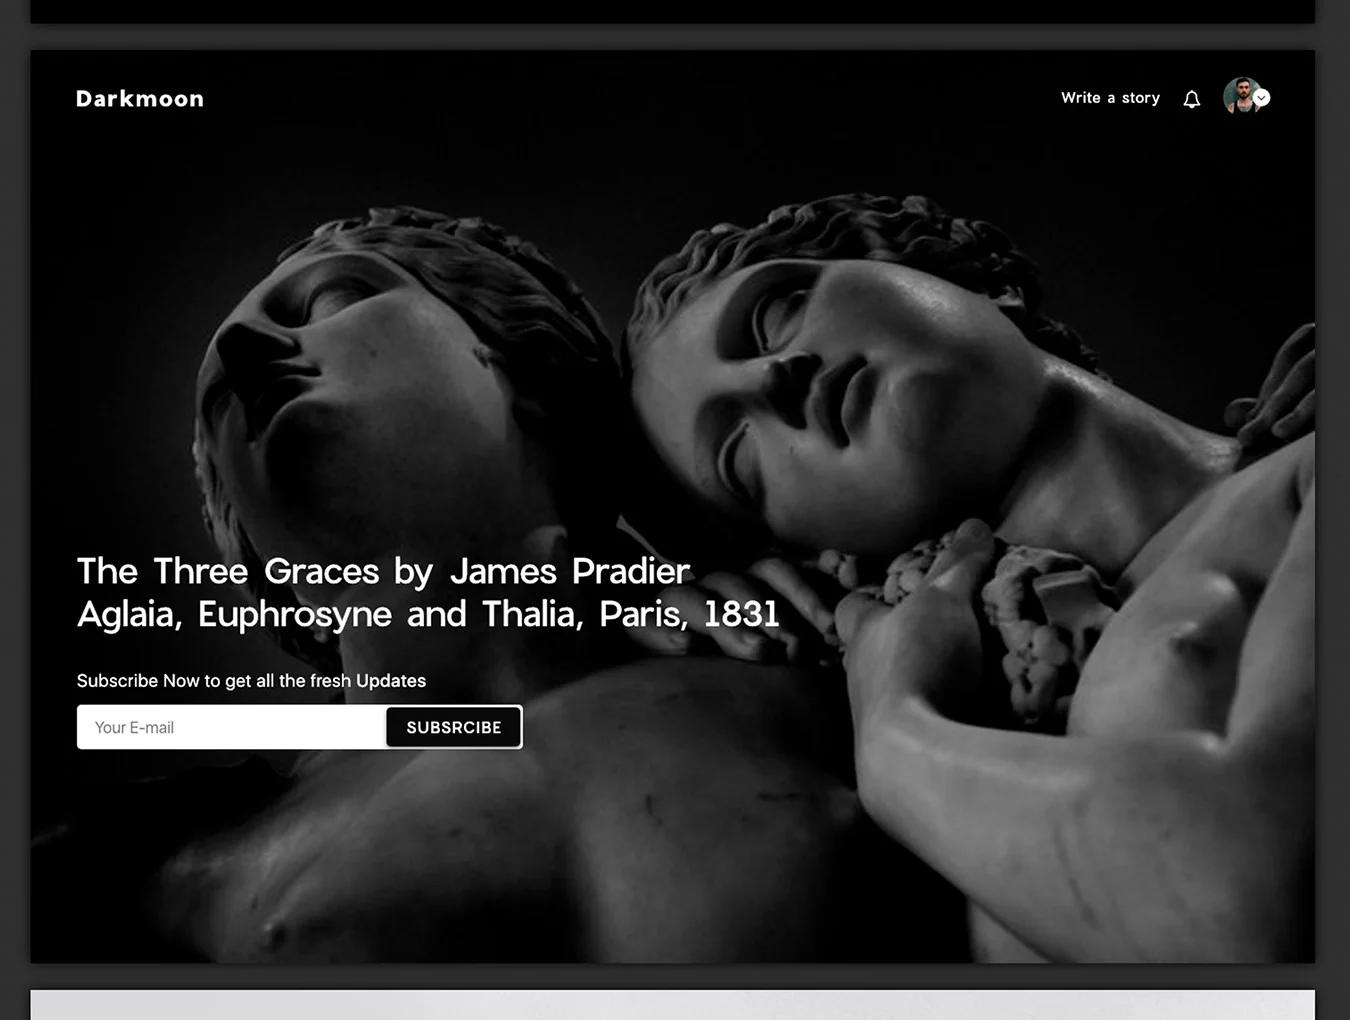Screen dimensions: 1350x1020
Task: Open the Write a story link
Action: click(1110, 98)
